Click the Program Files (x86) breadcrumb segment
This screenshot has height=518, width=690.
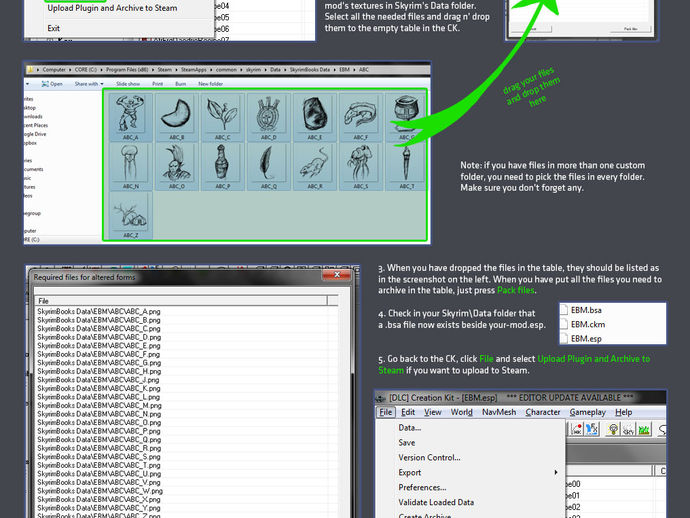(127, 70)
